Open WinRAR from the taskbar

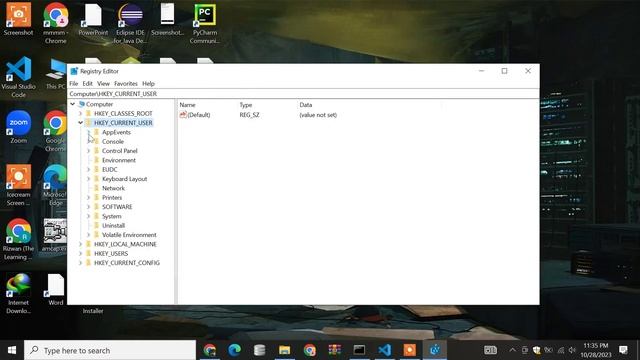tap(335, 350)
